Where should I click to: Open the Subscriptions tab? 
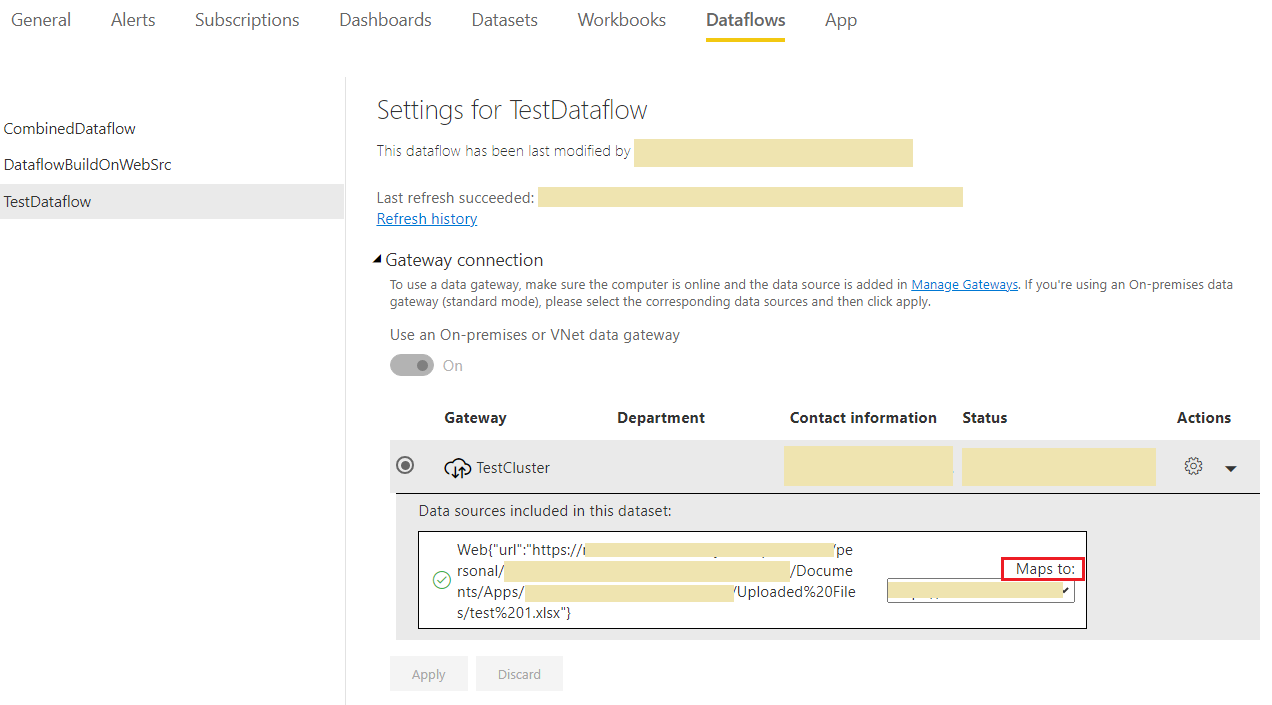click(247, 20)
